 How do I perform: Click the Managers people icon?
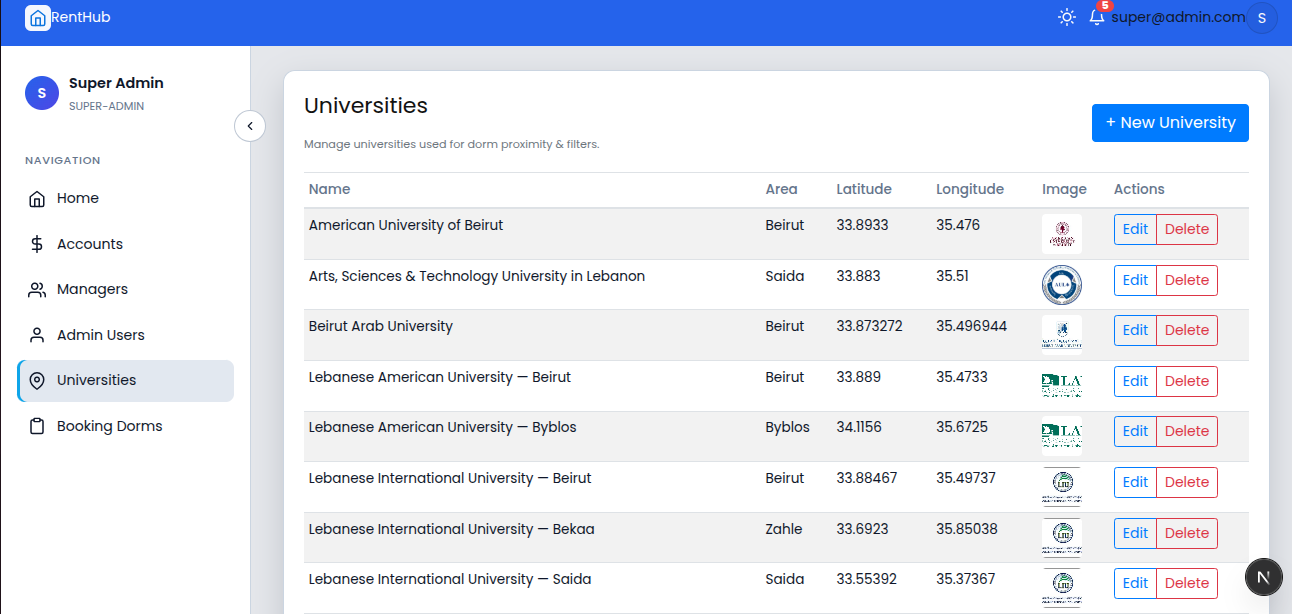click(37, 290)
